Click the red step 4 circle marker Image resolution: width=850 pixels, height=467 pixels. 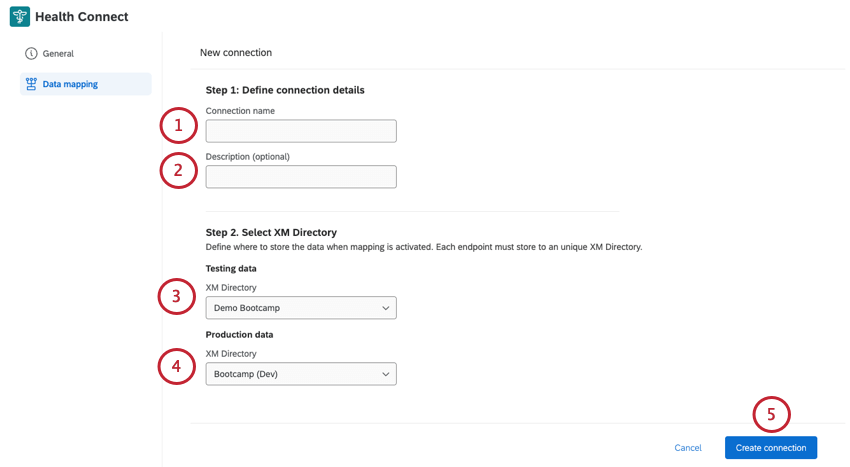pos(177,367)
